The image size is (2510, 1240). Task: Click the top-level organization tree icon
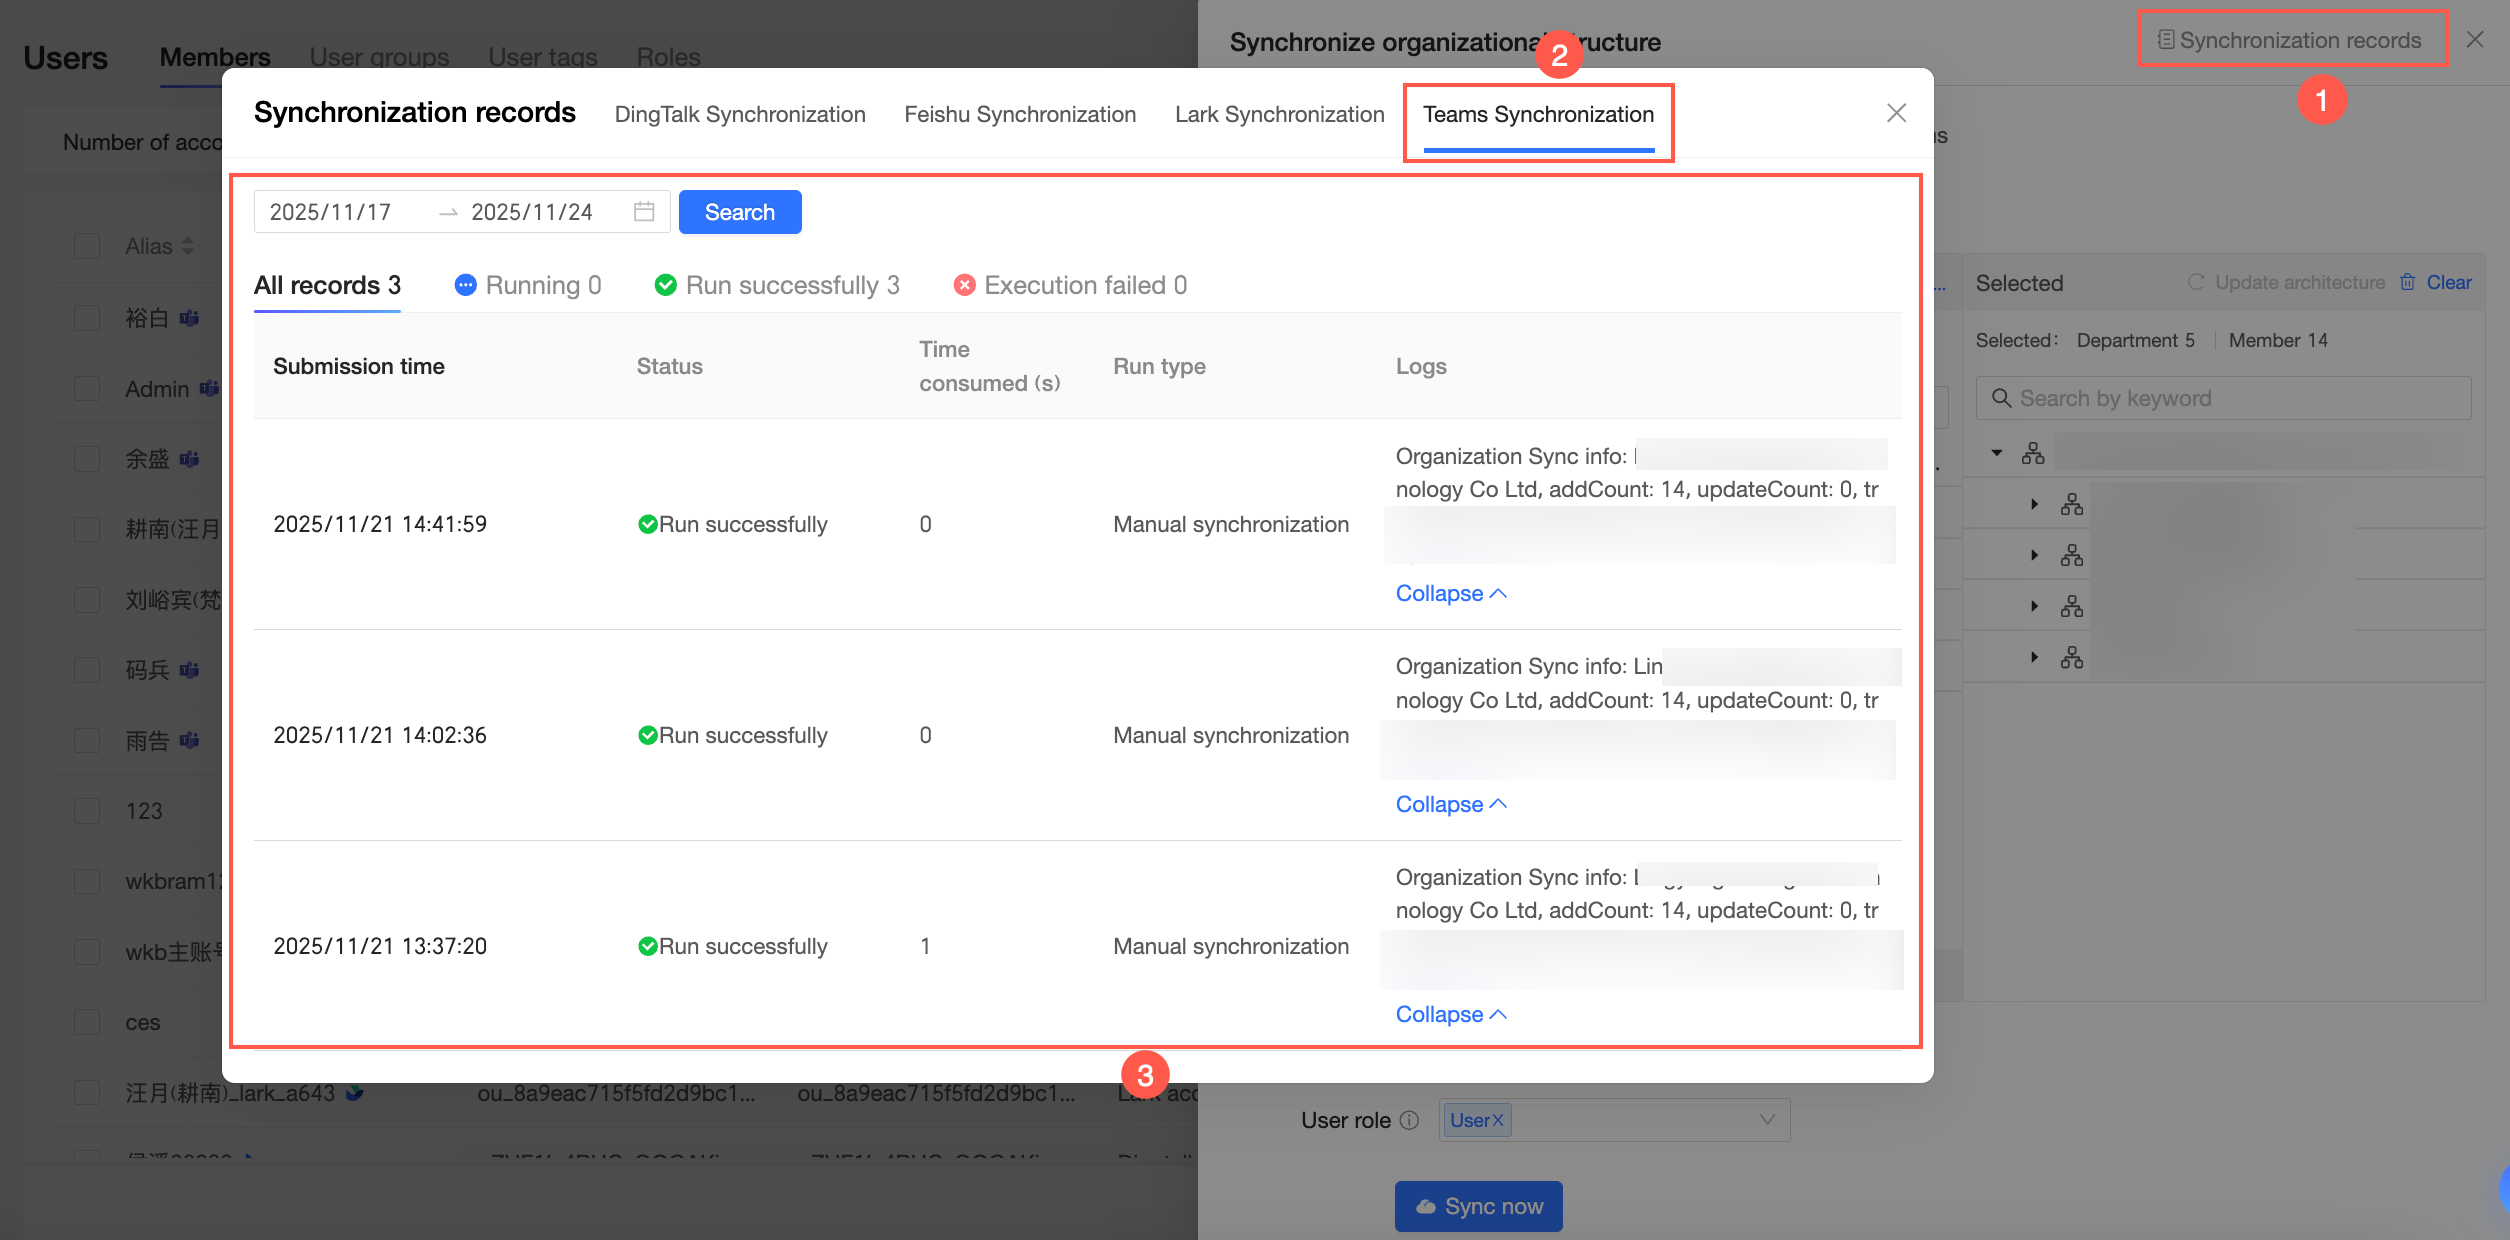pyautogui.click(x=2033, y=454)
